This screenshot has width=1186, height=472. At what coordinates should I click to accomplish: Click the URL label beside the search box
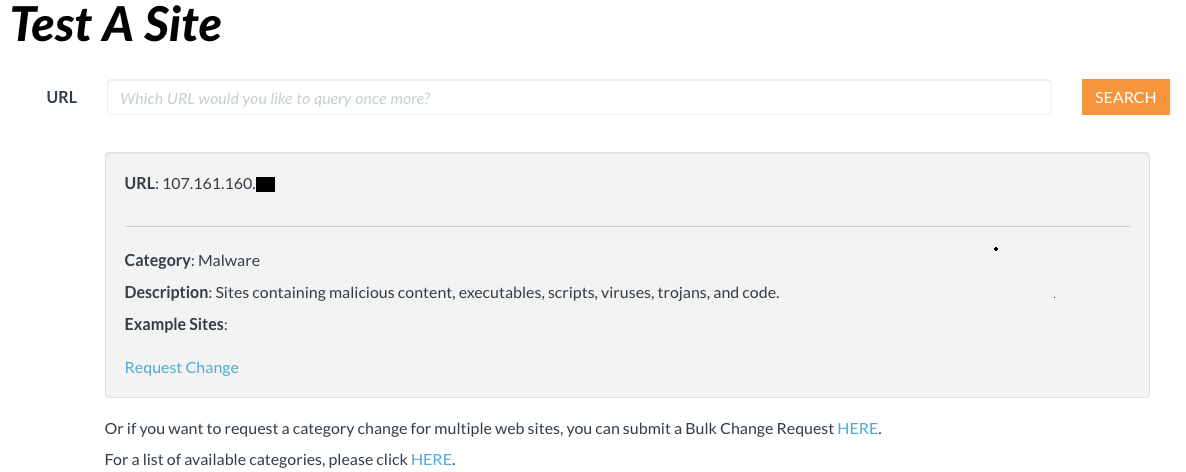pyautogui.click(x=62, y=97)
